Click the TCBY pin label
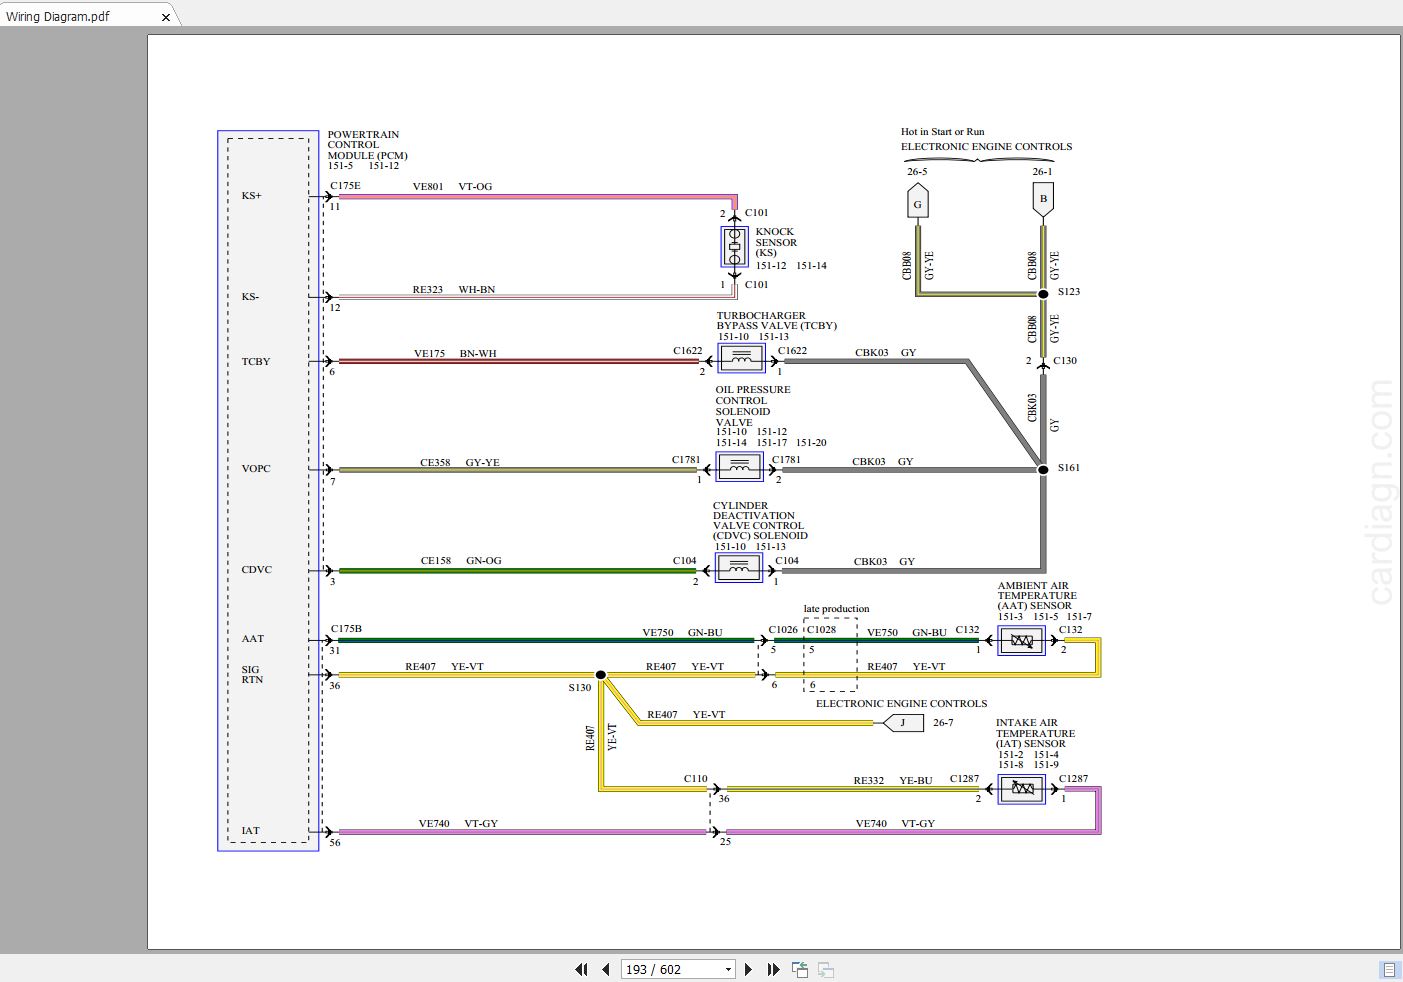The image size is (1403, 982). tap(256, 362)
